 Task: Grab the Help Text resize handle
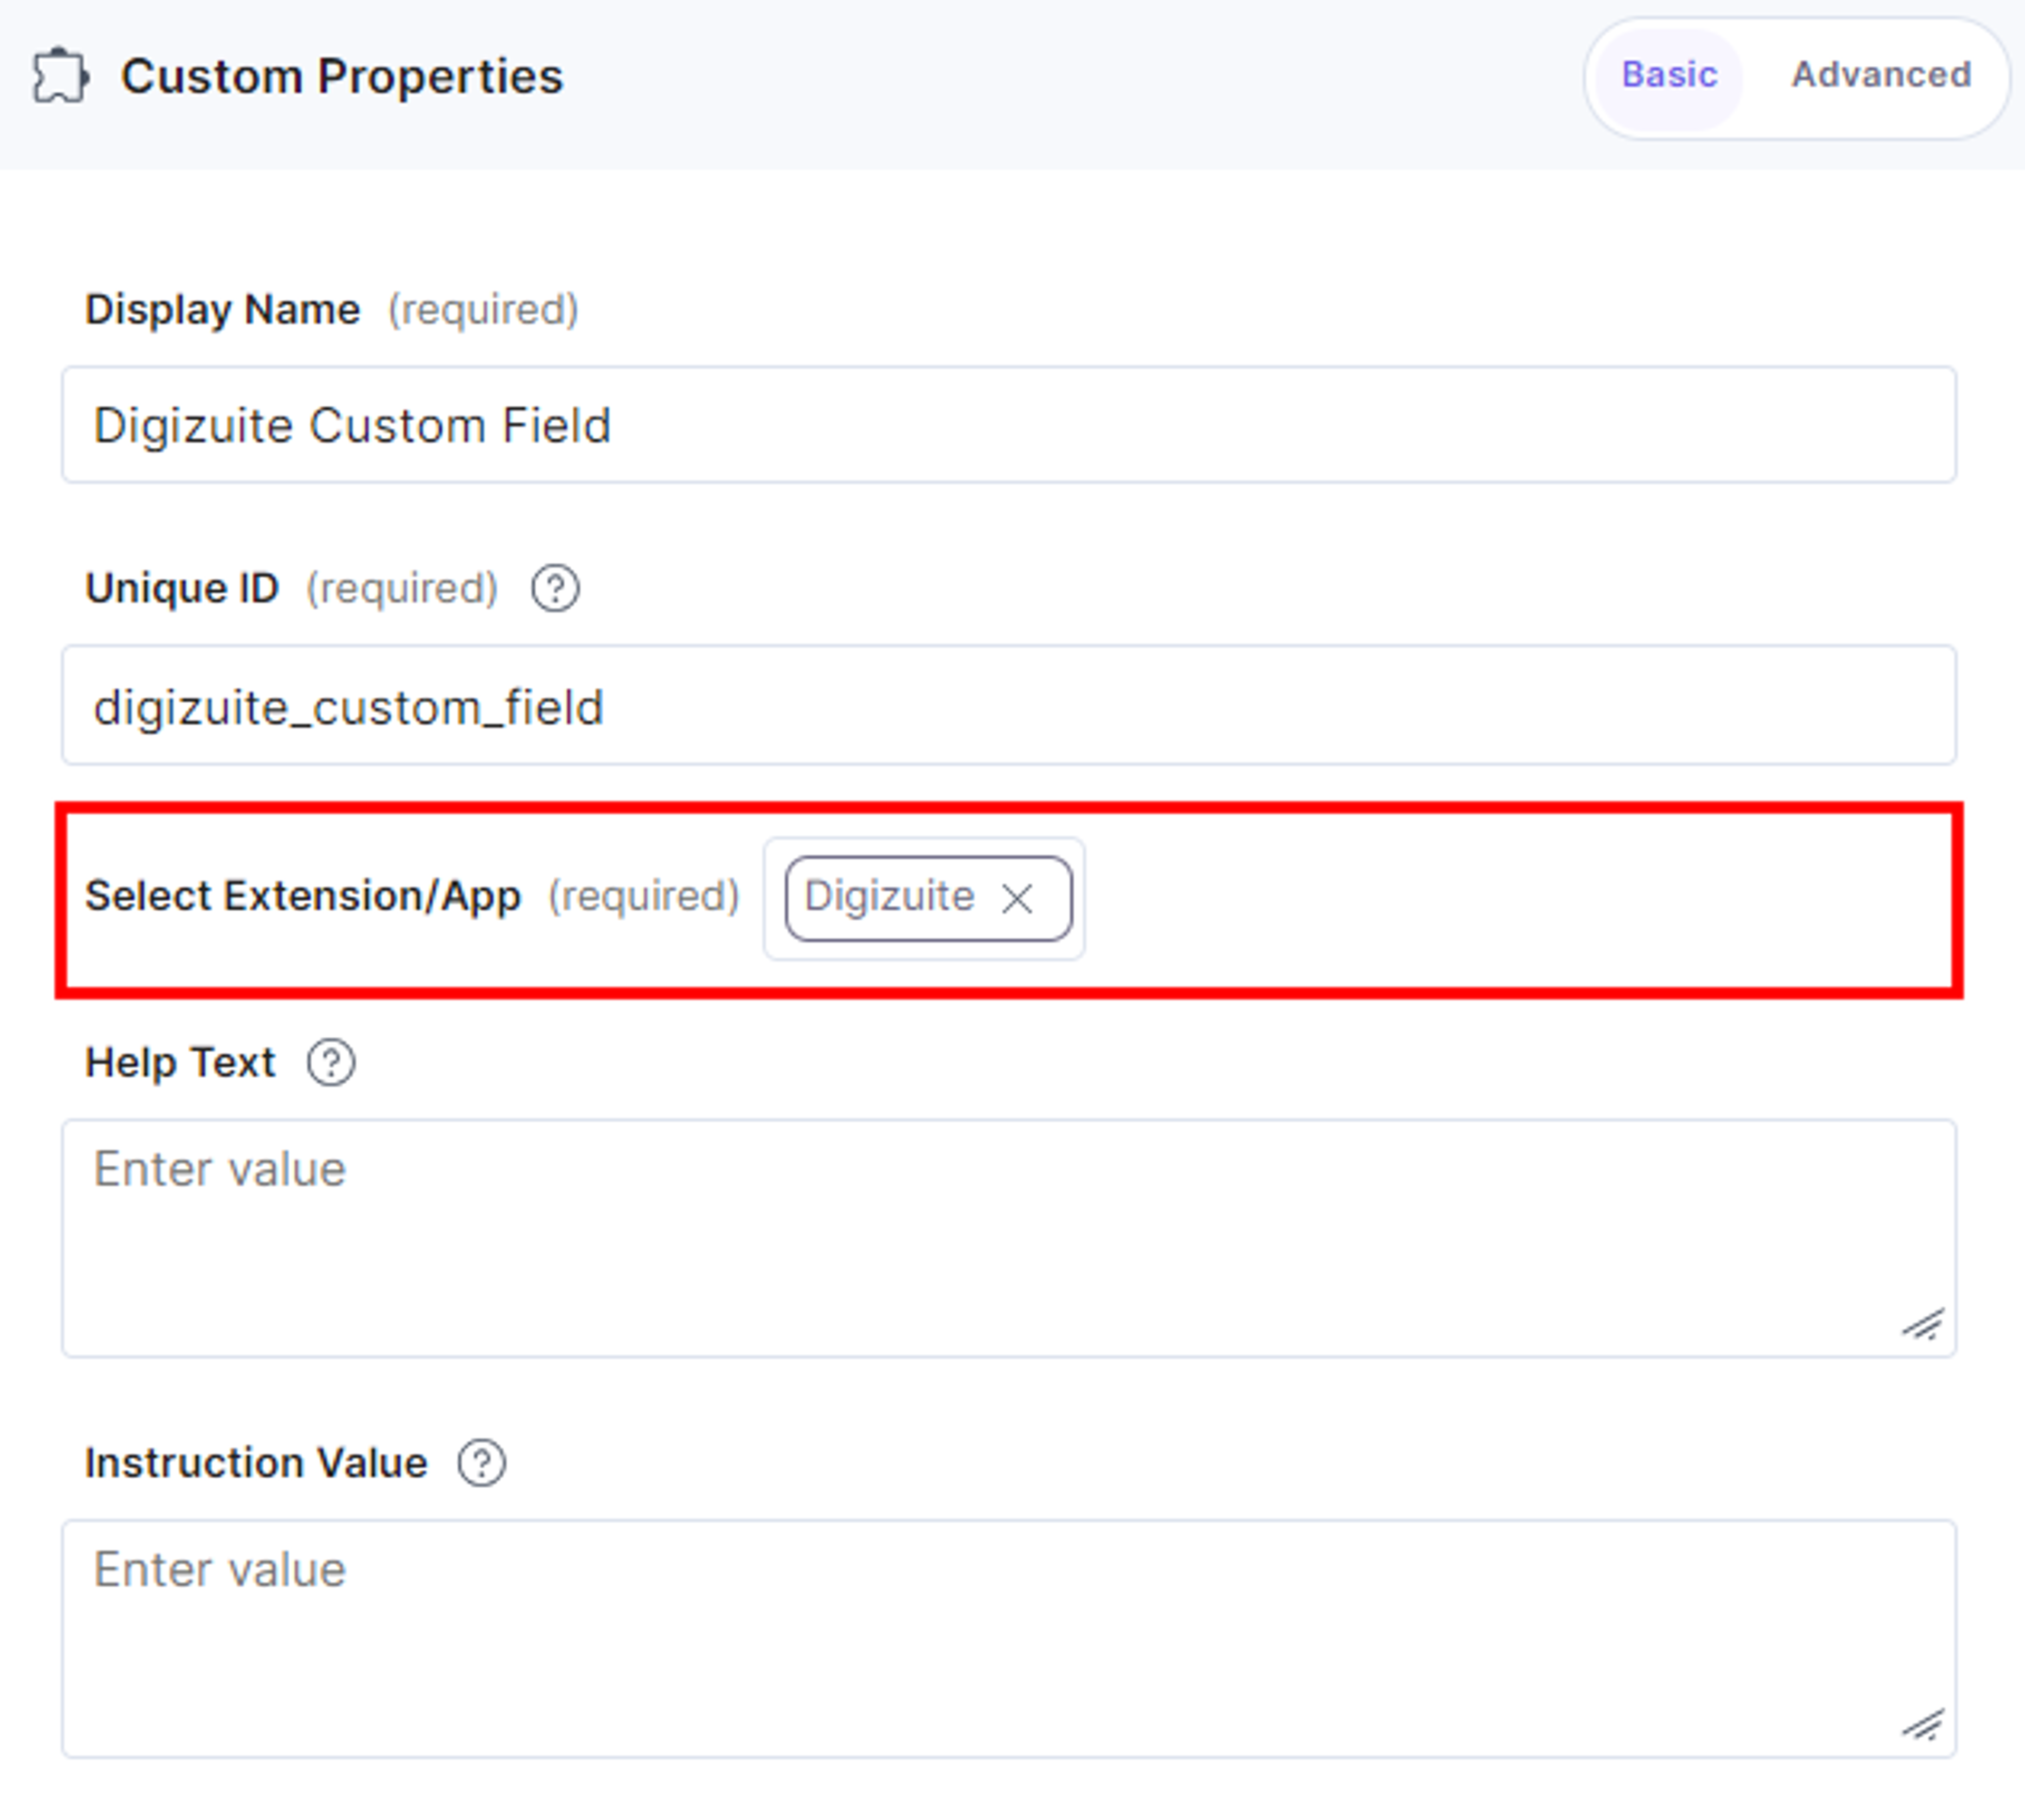[x=1923, y=1325]
